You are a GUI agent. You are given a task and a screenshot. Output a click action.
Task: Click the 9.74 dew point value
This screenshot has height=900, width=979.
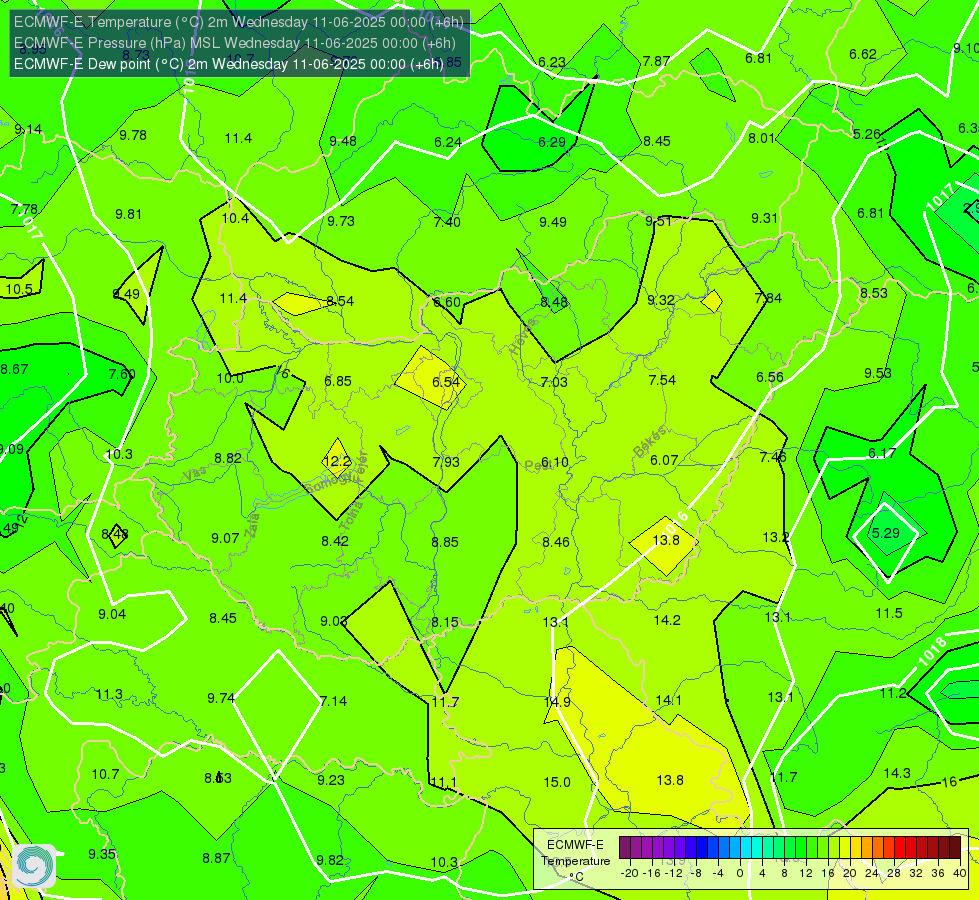pos(221,698)
